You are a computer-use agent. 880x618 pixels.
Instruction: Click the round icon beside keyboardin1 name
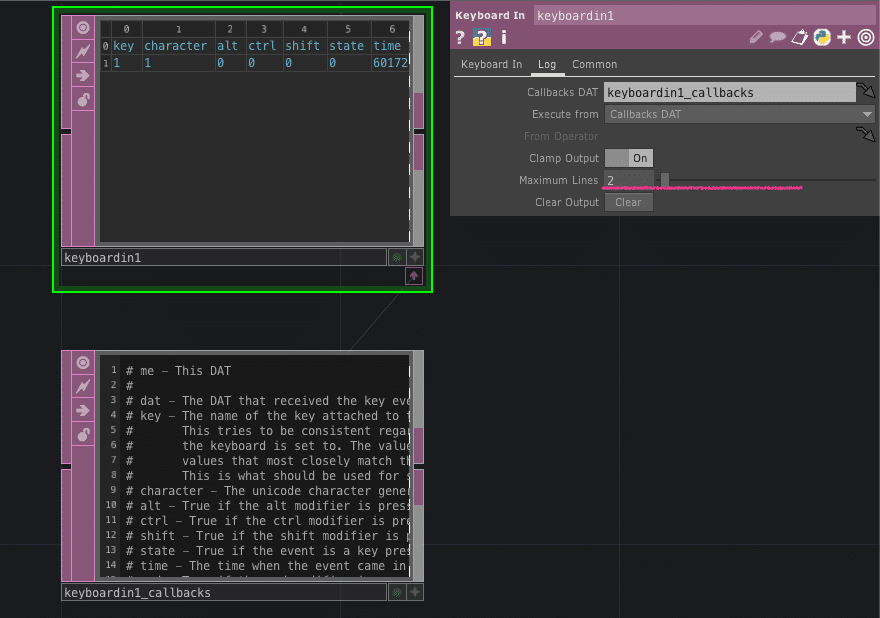click(x=397, y=258)
